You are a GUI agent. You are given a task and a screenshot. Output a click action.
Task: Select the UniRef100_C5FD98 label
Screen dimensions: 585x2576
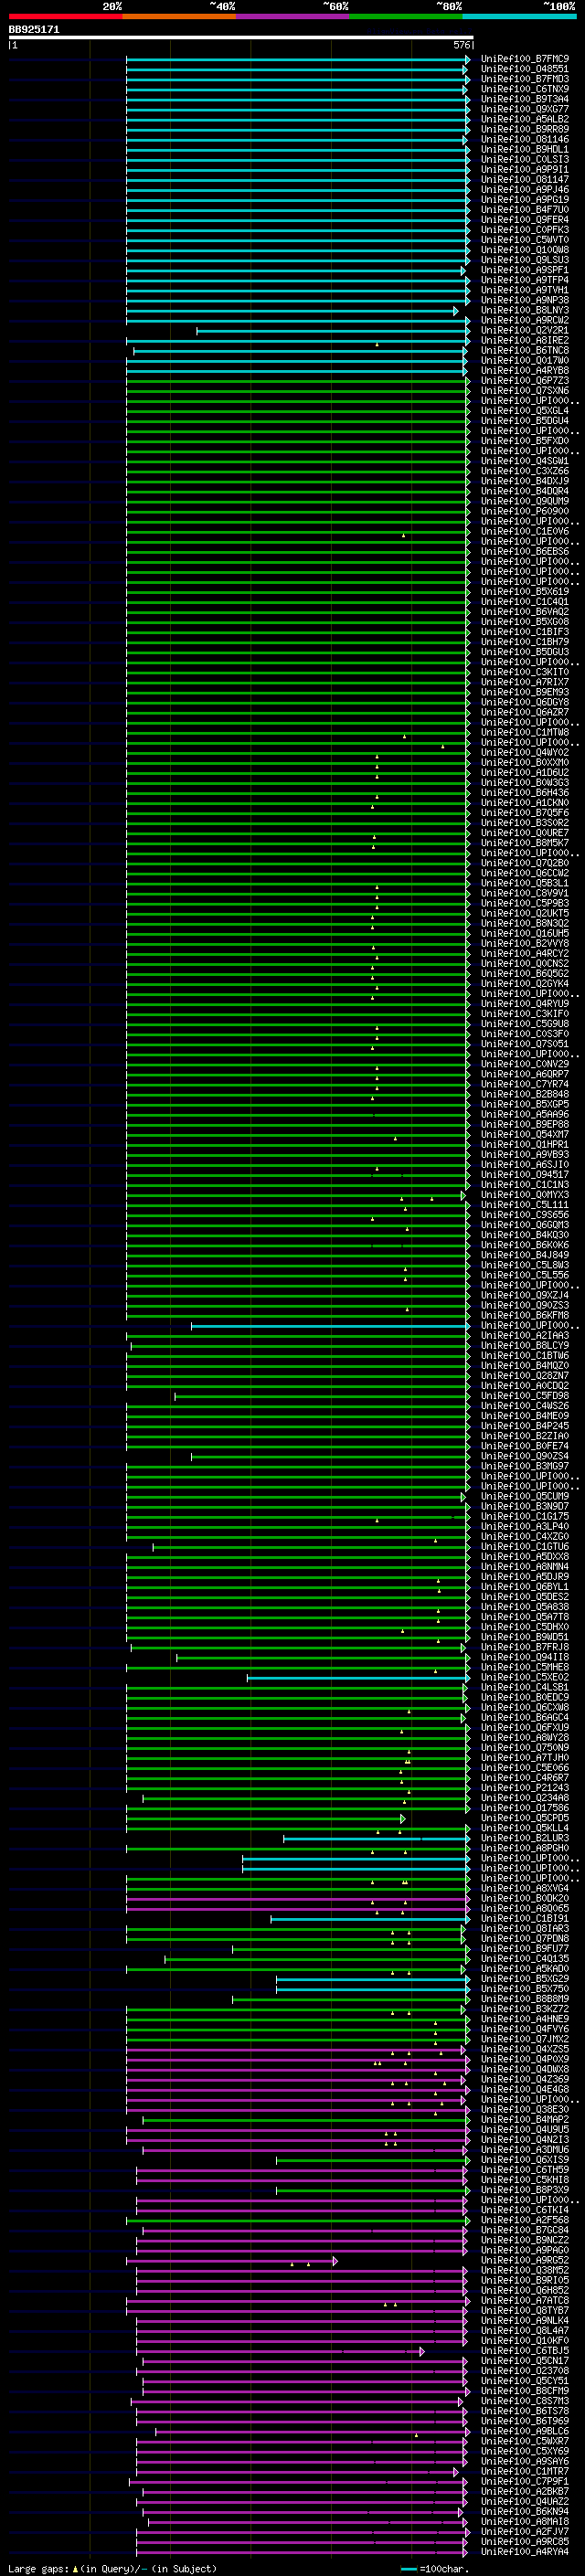pyautogui.click(x=524, y=1397)
